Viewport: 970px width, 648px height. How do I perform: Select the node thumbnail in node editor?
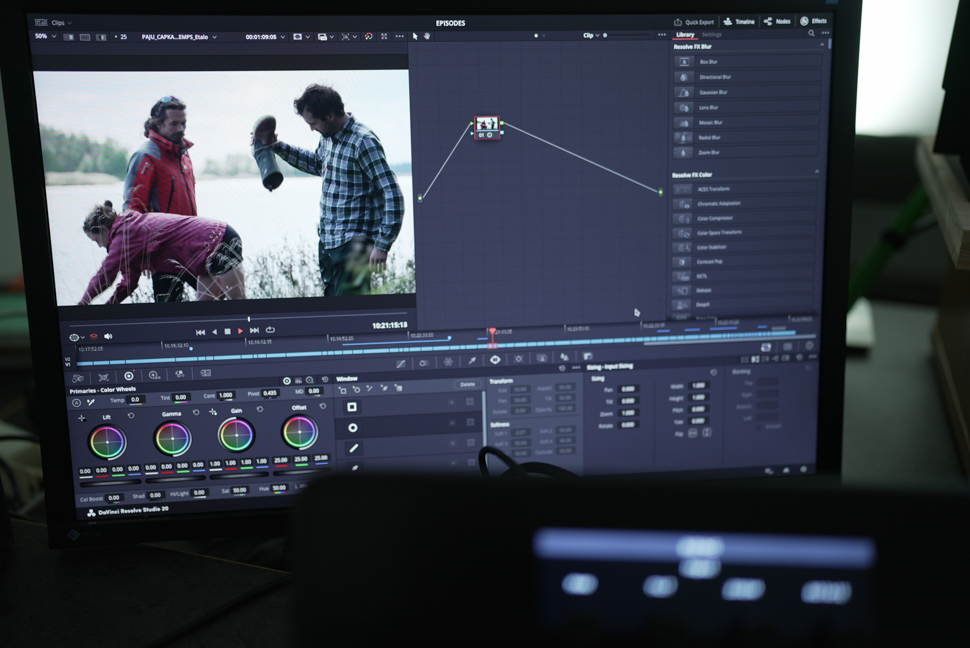(487, 127)
